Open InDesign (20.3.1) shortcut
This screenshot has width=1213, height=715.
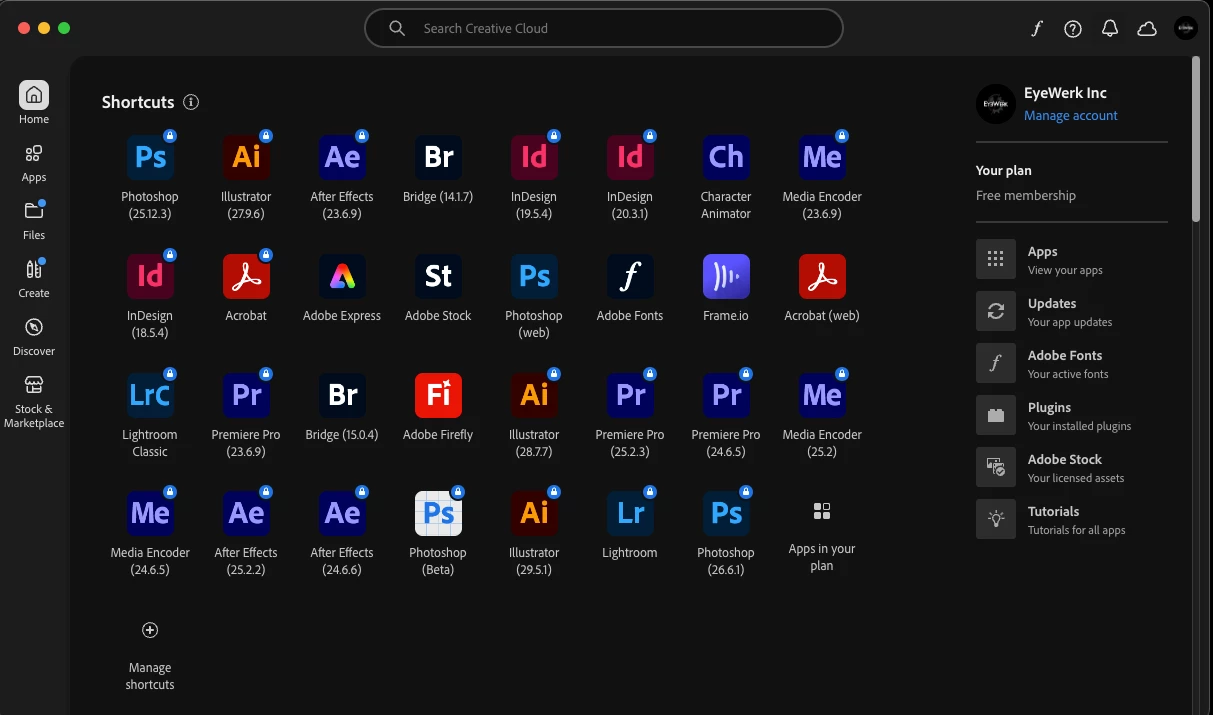(630, 157)
